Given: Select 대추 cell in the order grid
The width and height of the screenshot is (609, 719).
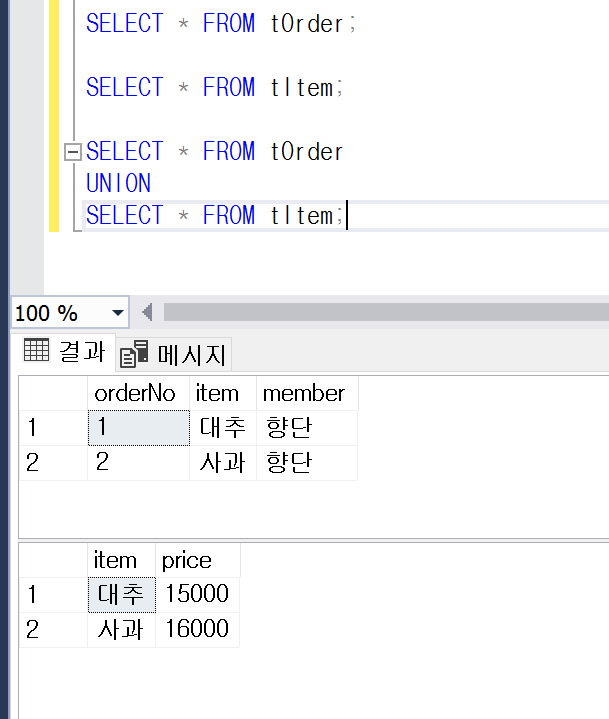Looking at the screenshot, I should click(x=223, y=428).
